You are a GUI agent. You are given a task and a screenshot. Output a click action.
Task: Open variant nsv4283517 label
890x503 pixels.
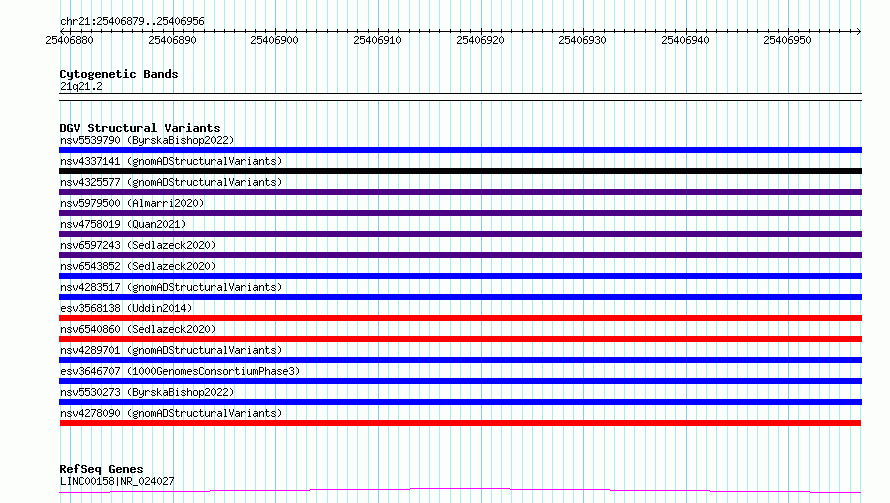171,287
